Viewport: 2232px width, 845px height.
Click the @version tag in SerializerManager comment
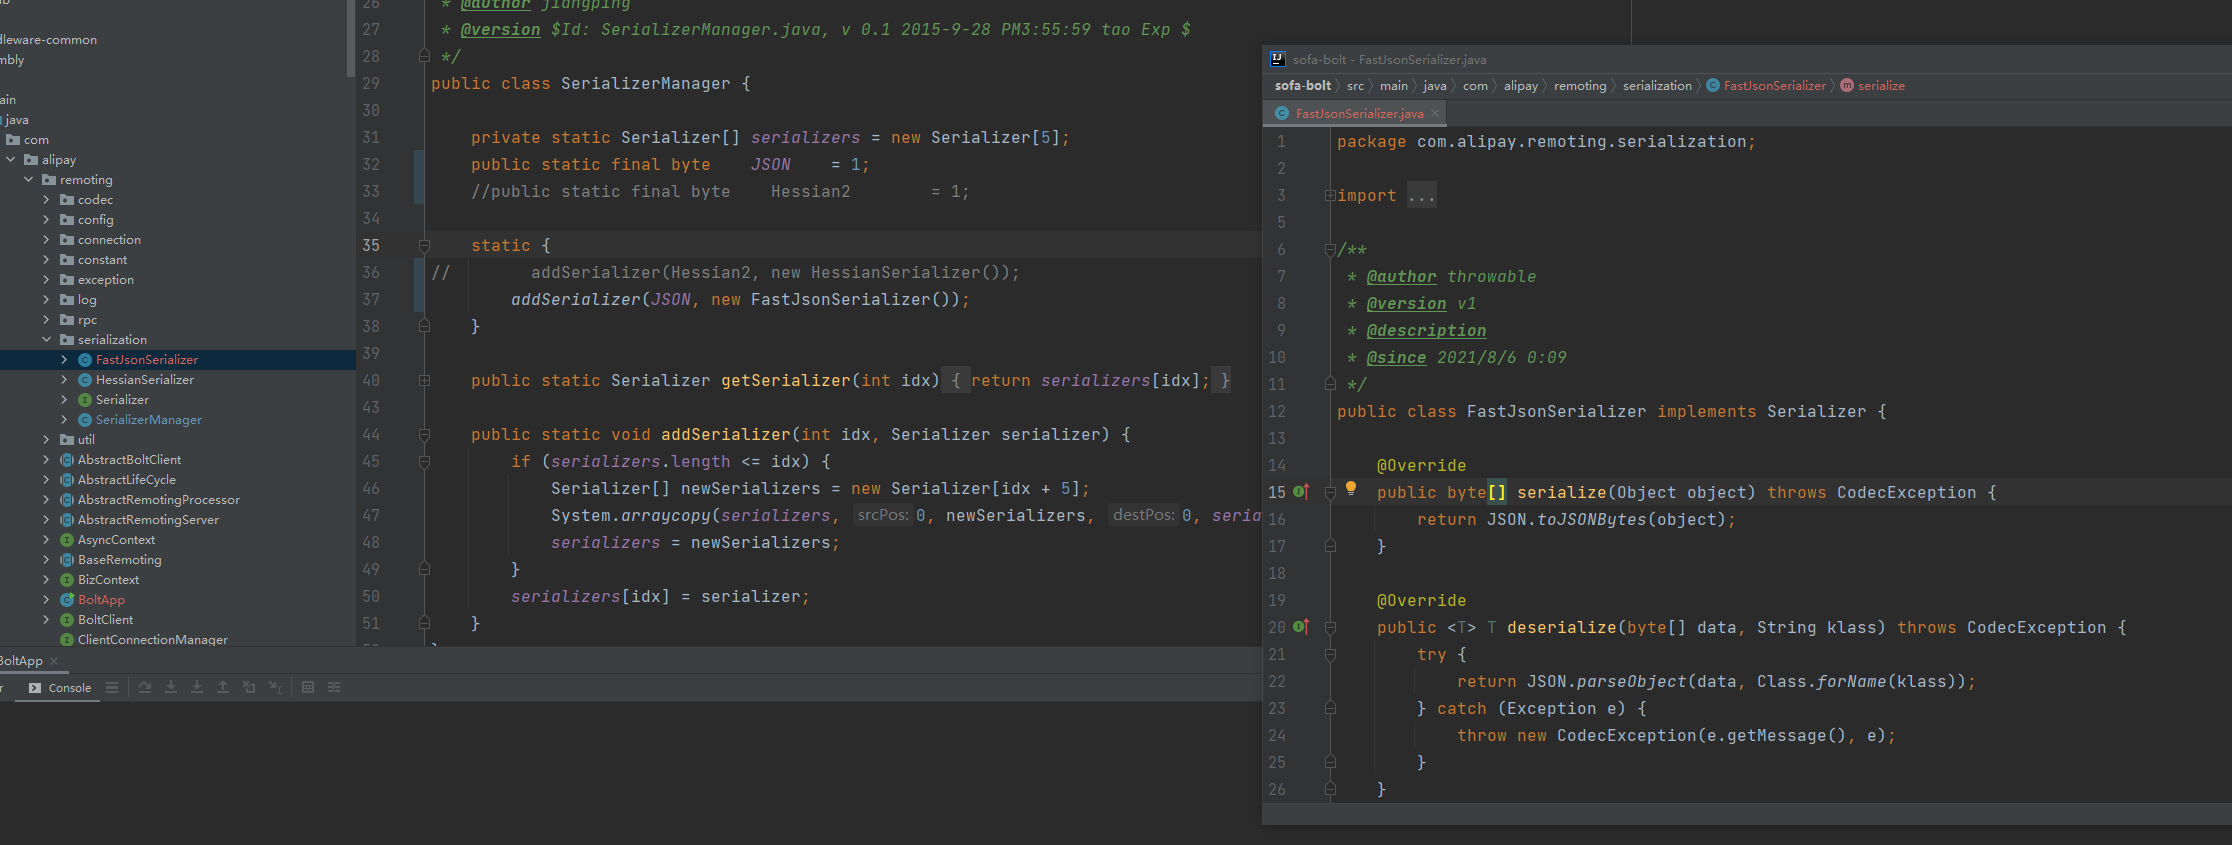[x=500, y=30]
